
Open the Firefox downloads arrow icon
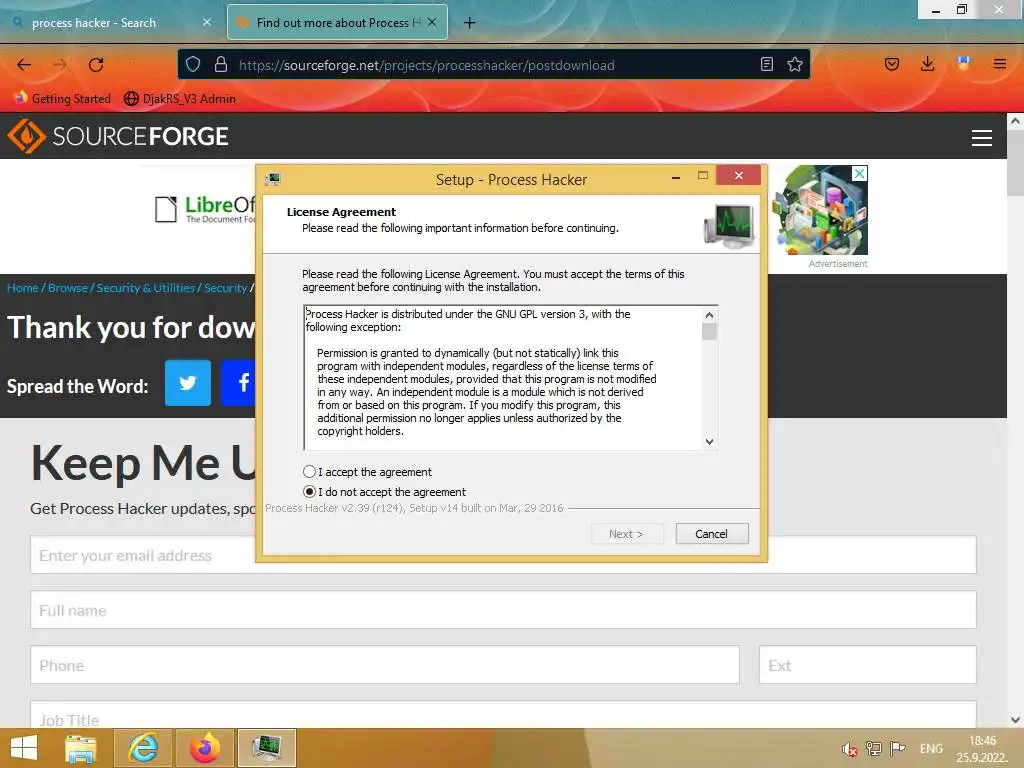pyautogui.click(x=927, y=64)
